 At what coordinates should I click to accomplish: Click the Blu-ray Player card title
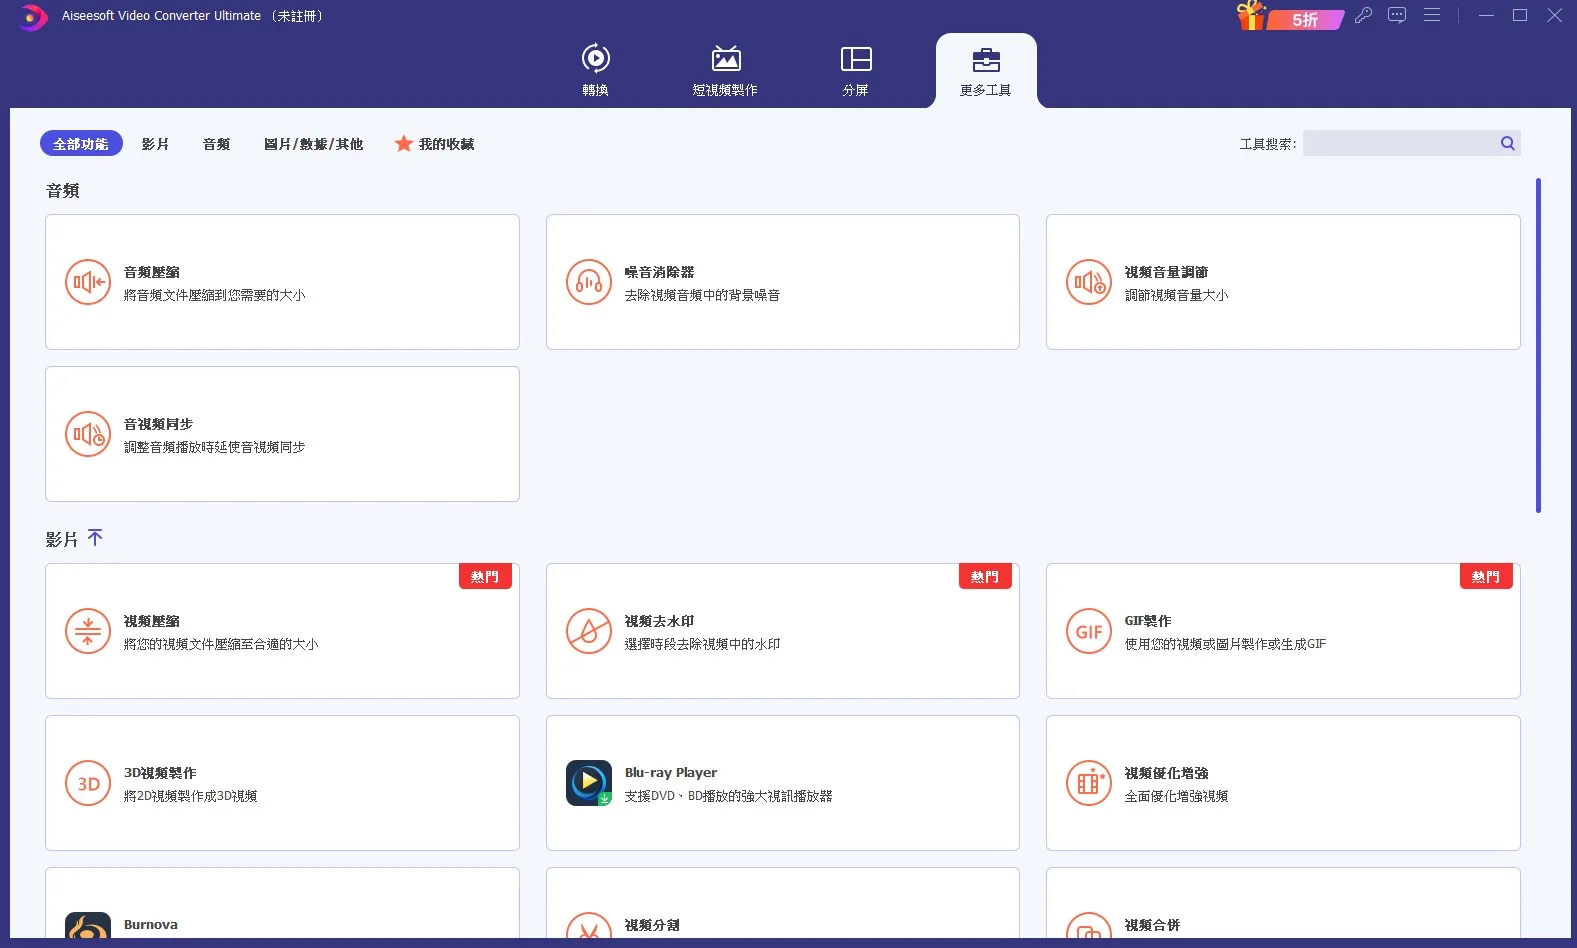671,773
